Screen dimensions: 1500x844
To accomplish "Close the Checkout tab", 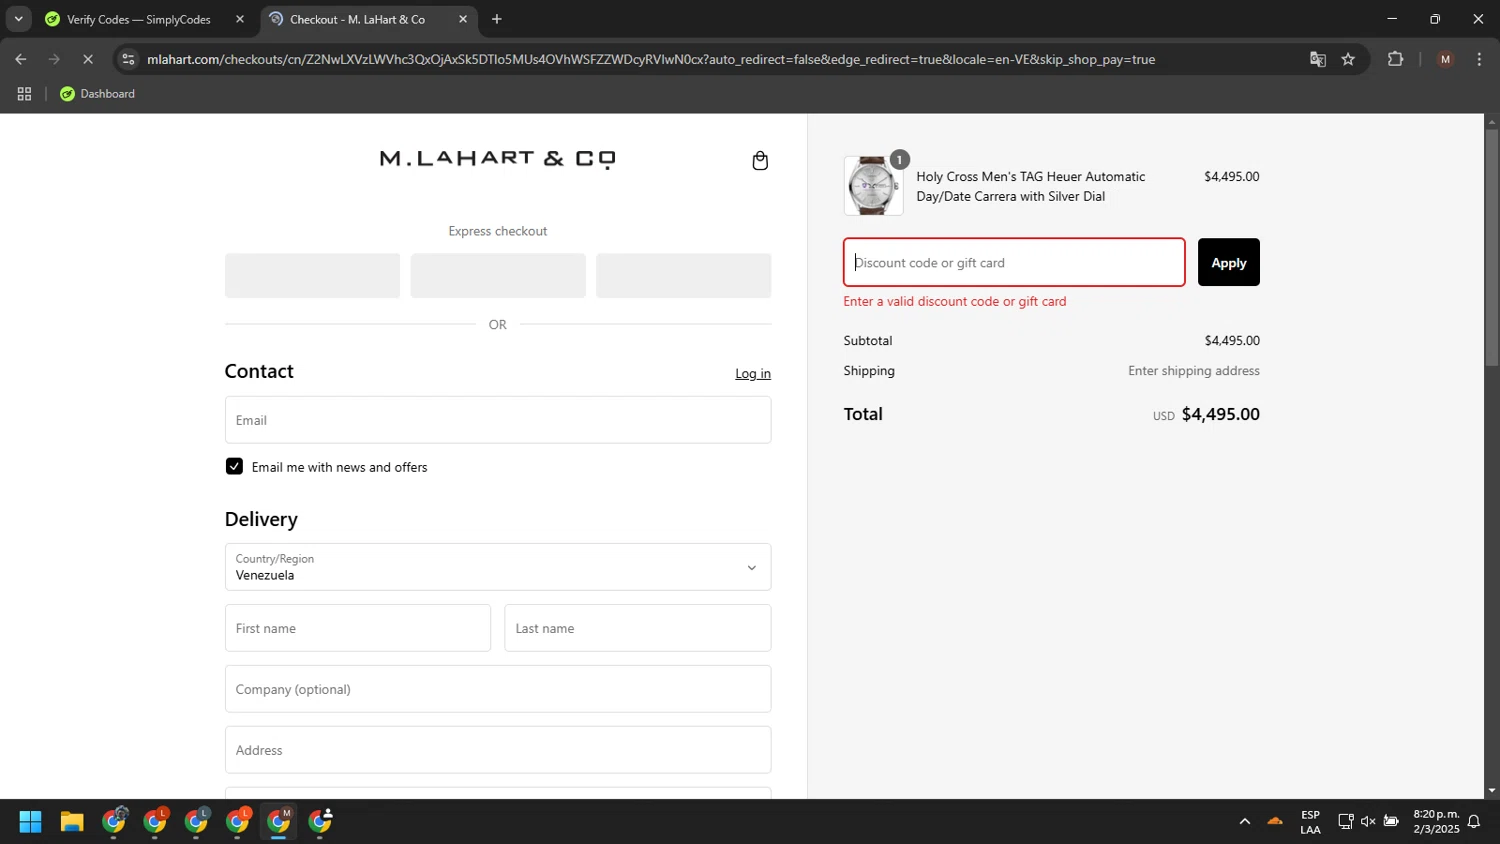I will point(463,19).
